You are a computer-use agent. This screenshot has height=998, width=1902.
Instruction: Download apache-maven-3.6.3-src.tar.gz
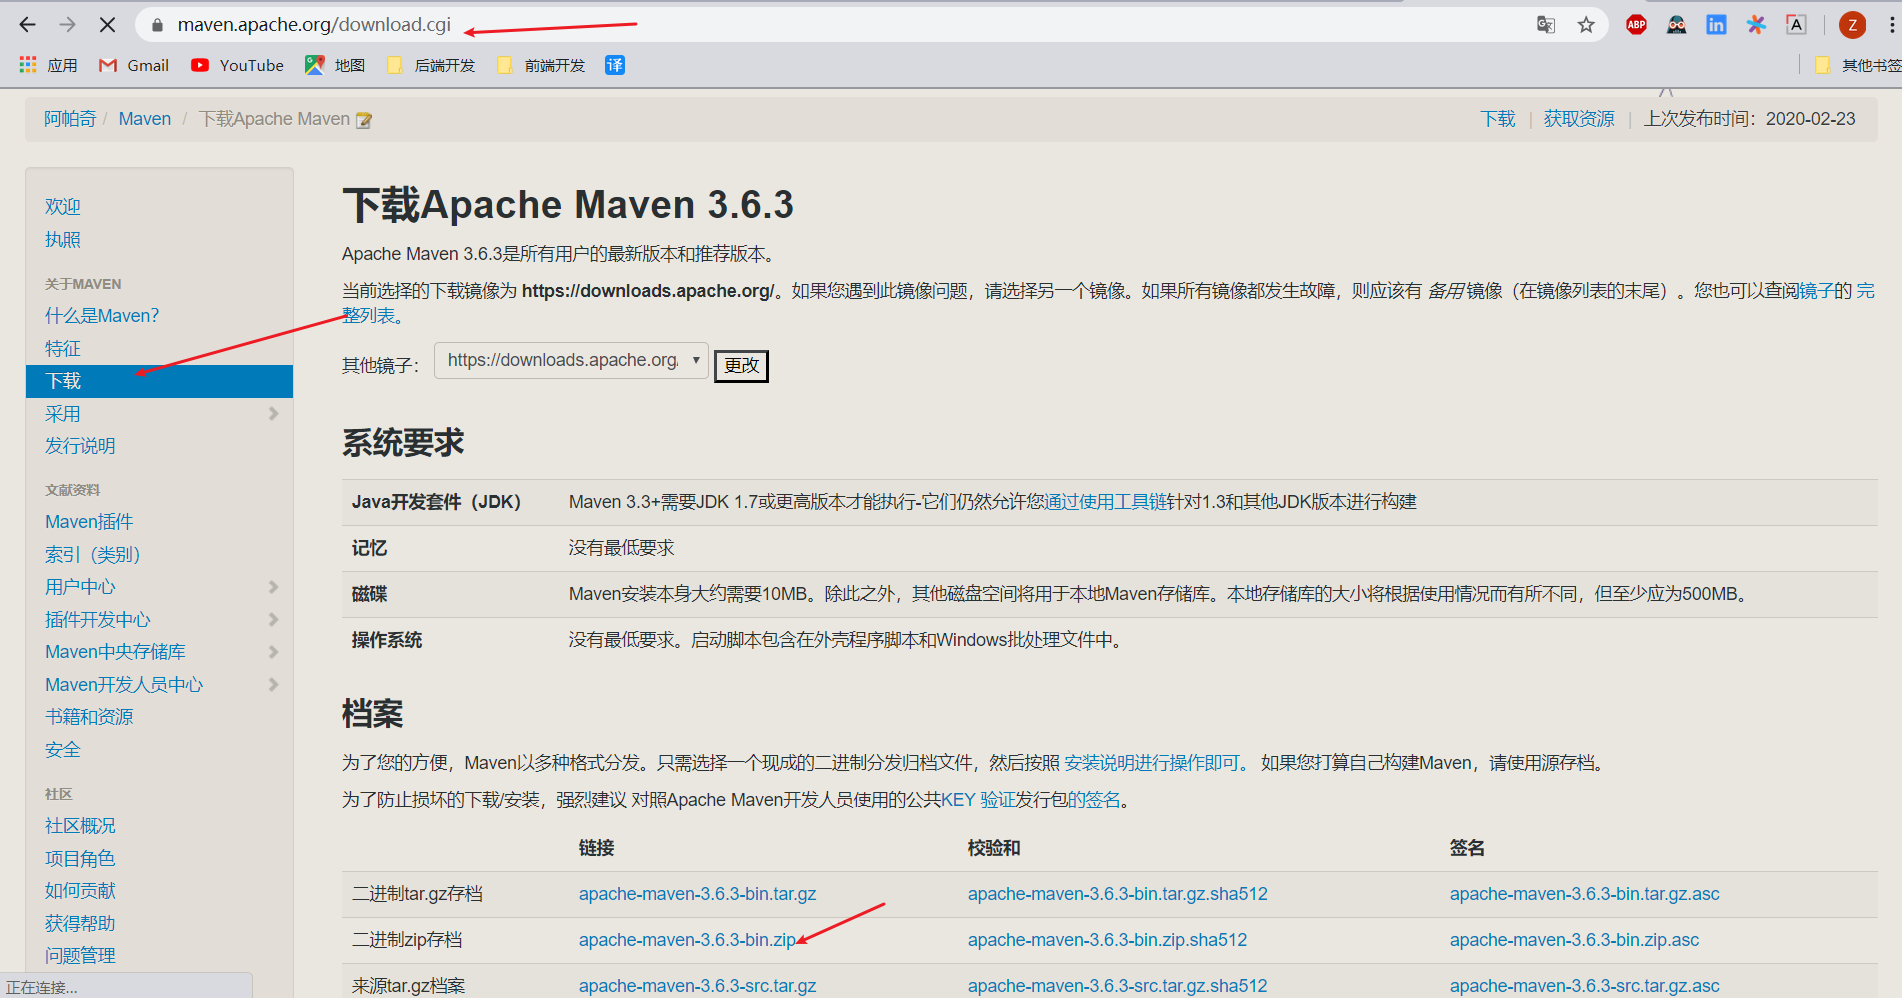tap(697, 986)
